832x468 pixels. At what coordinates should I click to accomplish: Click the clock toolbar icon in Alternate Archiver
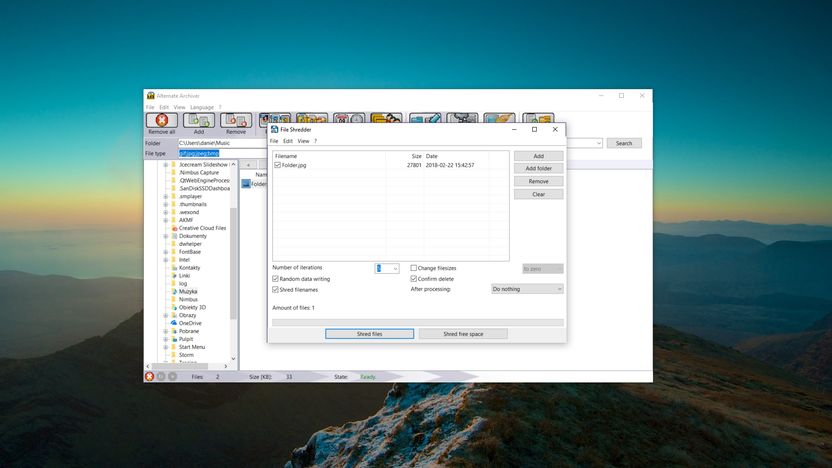(x=349, y=118)
